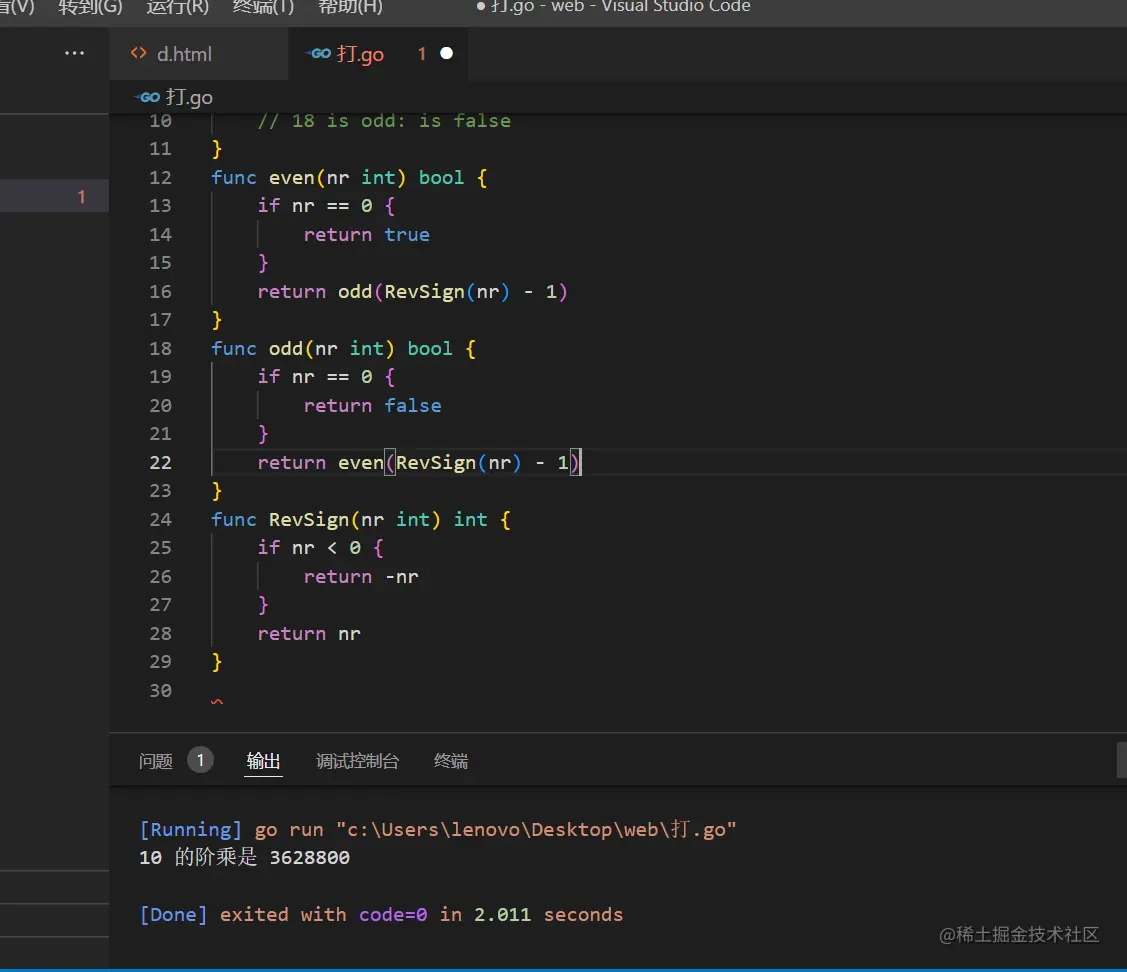Open the 转到(G) menu
Screen dimensions: 1127x972
click(90, 7)
